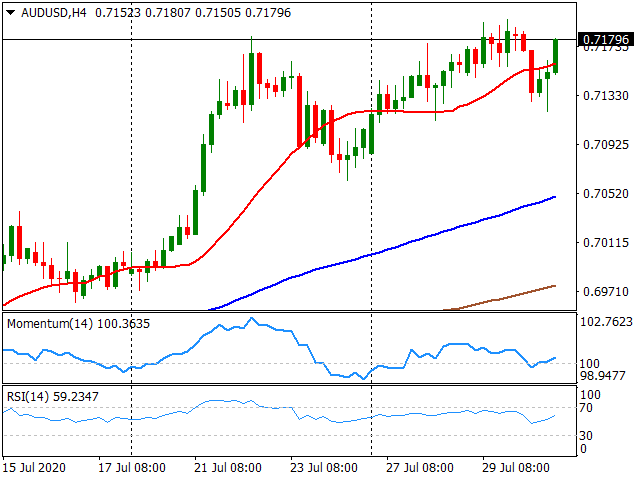This screenshot has height=480, width=640.
Task: Select the current price label 0.71796
Action: 606,40
